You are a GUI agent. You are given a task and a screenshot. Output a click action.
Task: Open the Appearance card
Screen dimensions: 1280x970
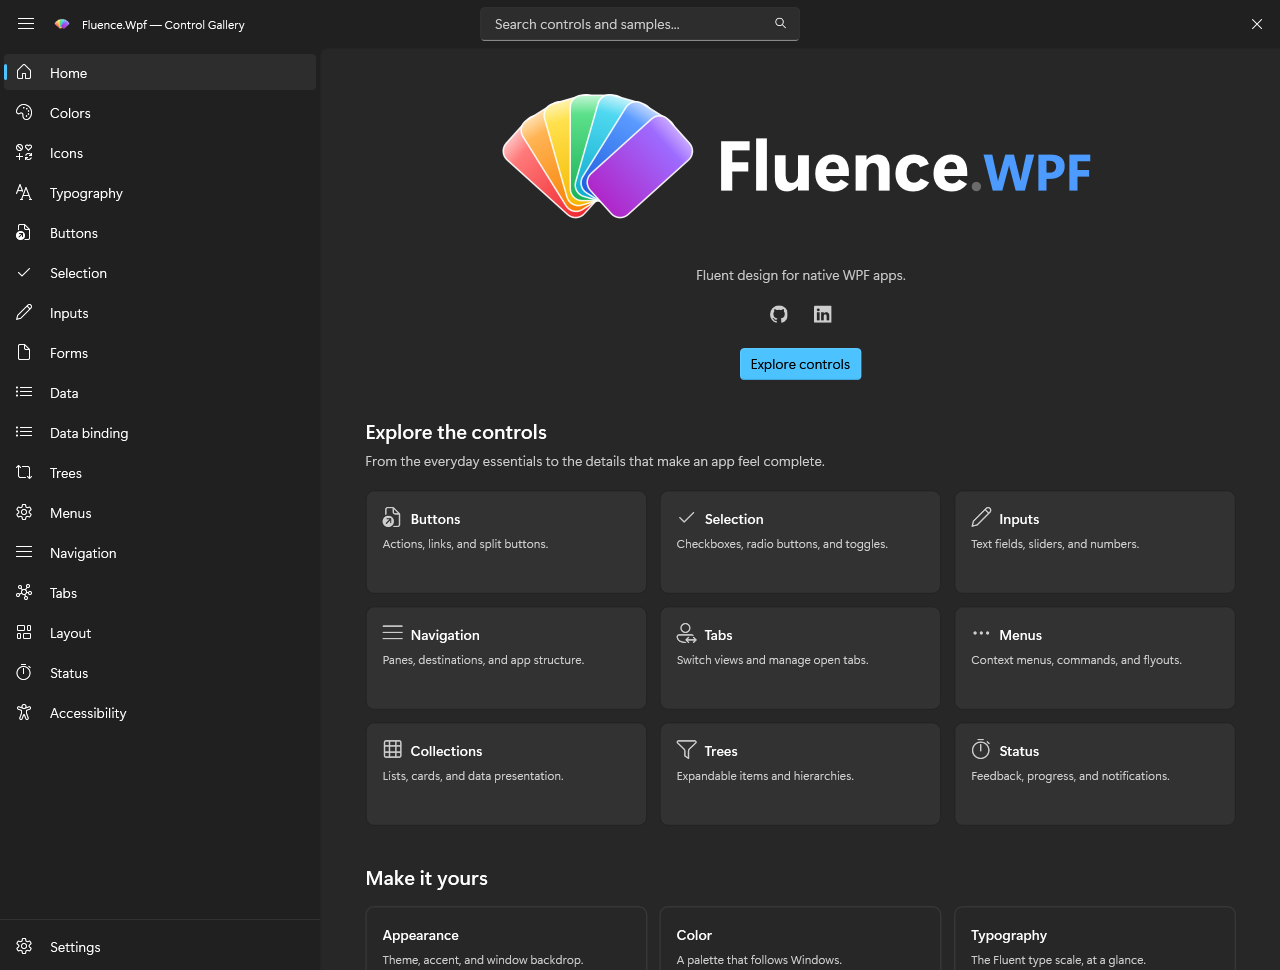[506, 938]
